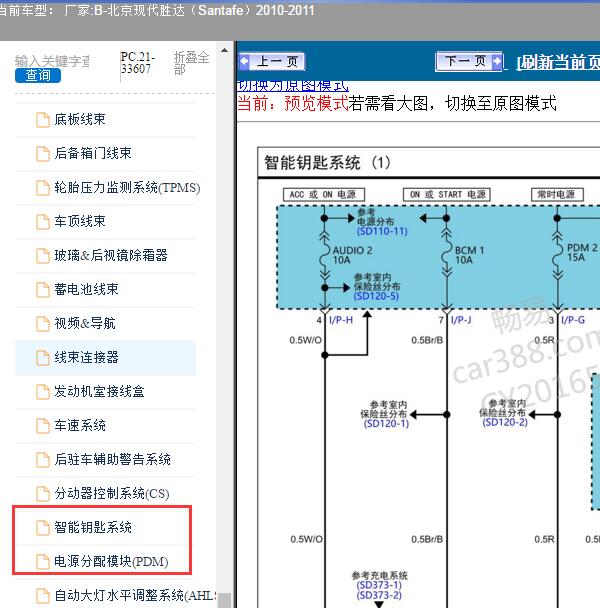Click document icon beside 线束连接器
The image size is (600, 608).
[x=43, y=358]
